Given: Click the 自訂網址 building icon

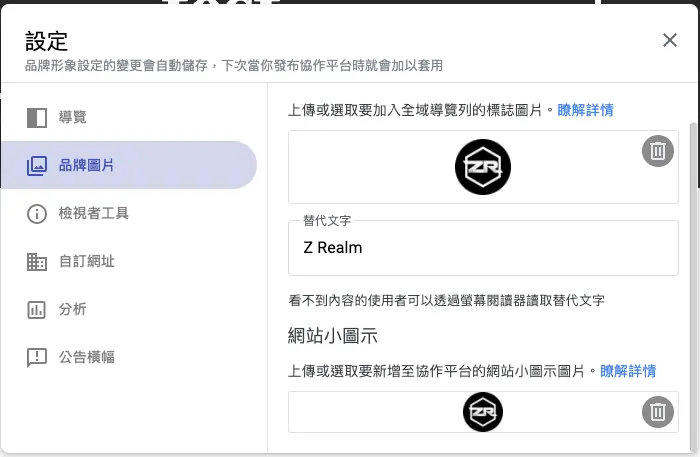Looking at the screenshot, I should [x=37, y=261].
